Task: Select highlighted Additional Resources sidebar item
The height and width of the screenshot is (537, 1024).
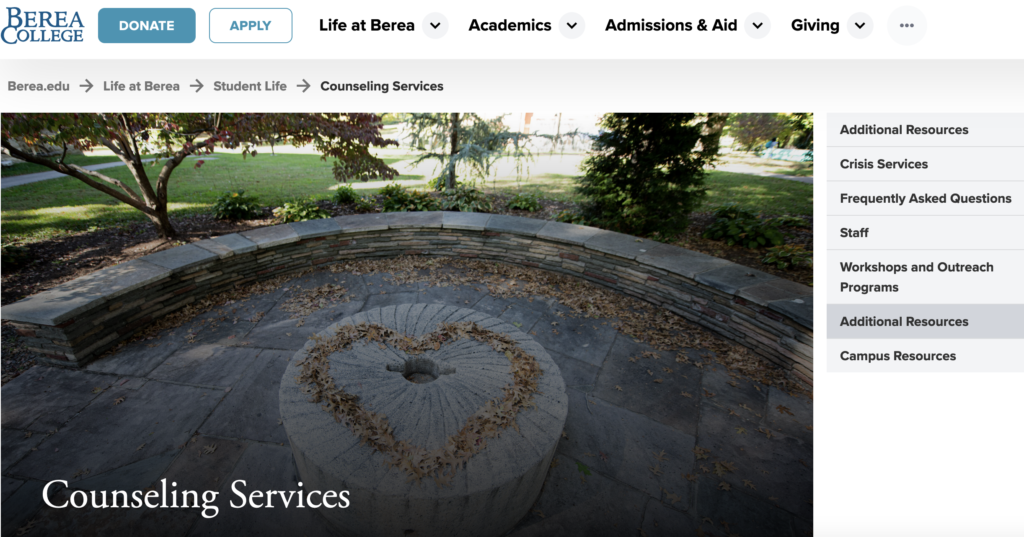Action: [925, 321]
